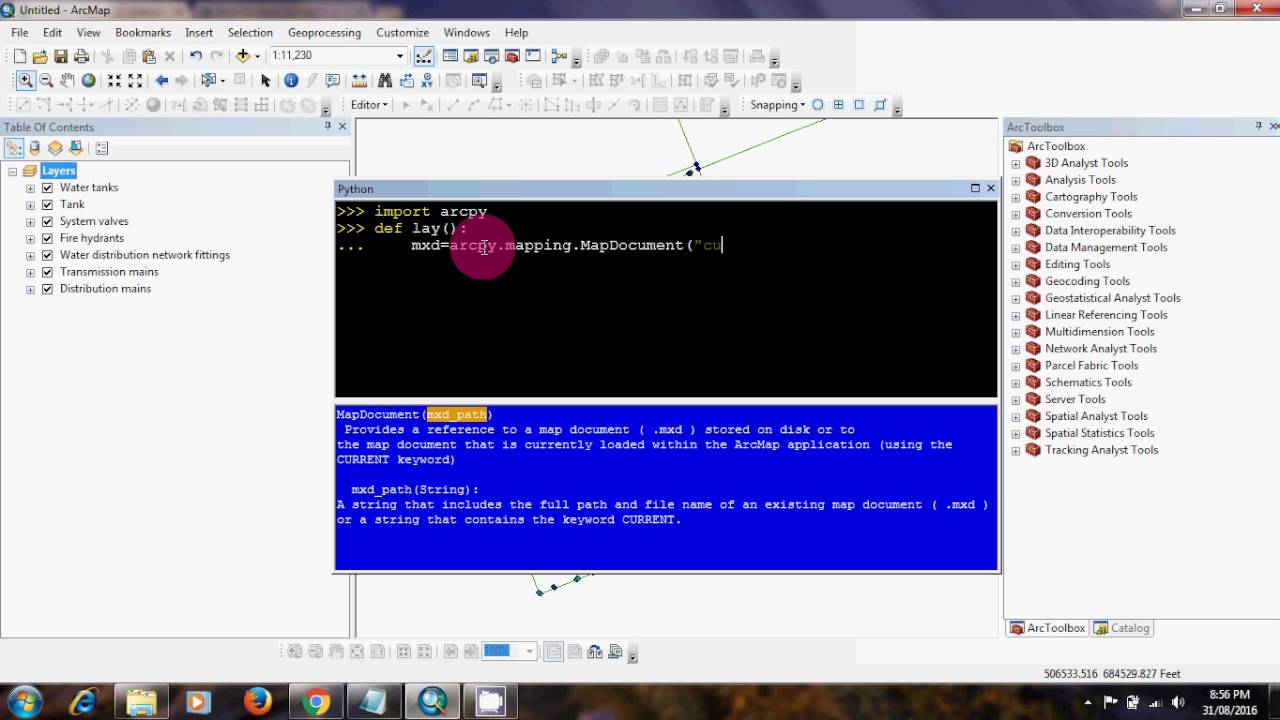Open the Search window icon
The image size is (1280, 720).
492,57
